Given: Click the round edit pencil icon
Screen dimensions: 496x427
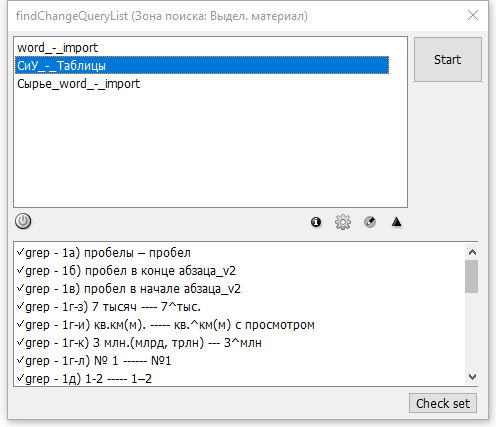Looking at the screenshot, I should (x=370, y=222).
